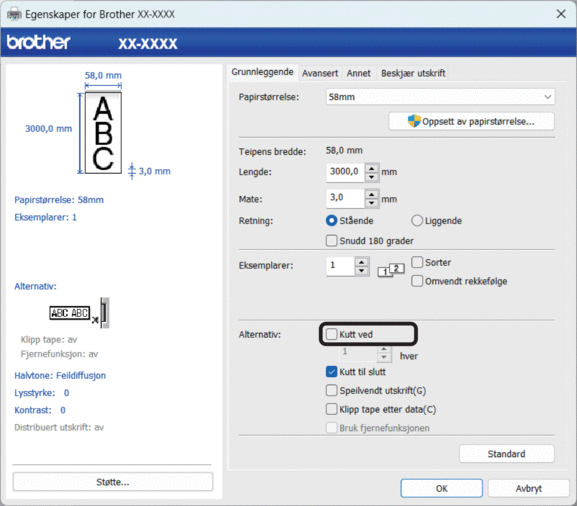This screenshot has height=506, width=577.
Task: Switch to the Avansert tab
Action: pyautogui.click(x=320, y=73)
